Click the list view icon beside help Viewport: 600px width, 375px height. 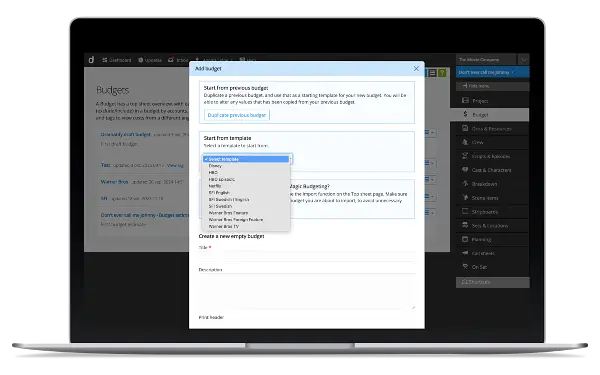point(433,73)
